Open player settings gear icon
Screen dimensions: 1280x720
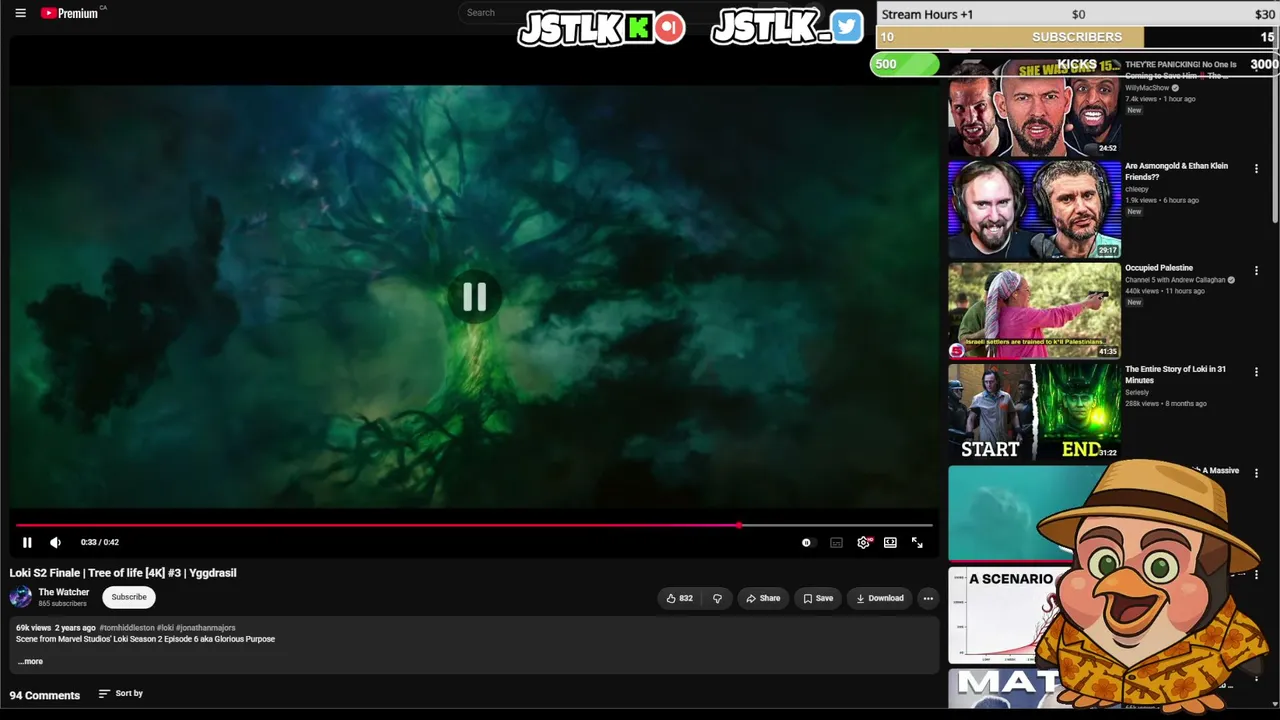tap(864, 542)
